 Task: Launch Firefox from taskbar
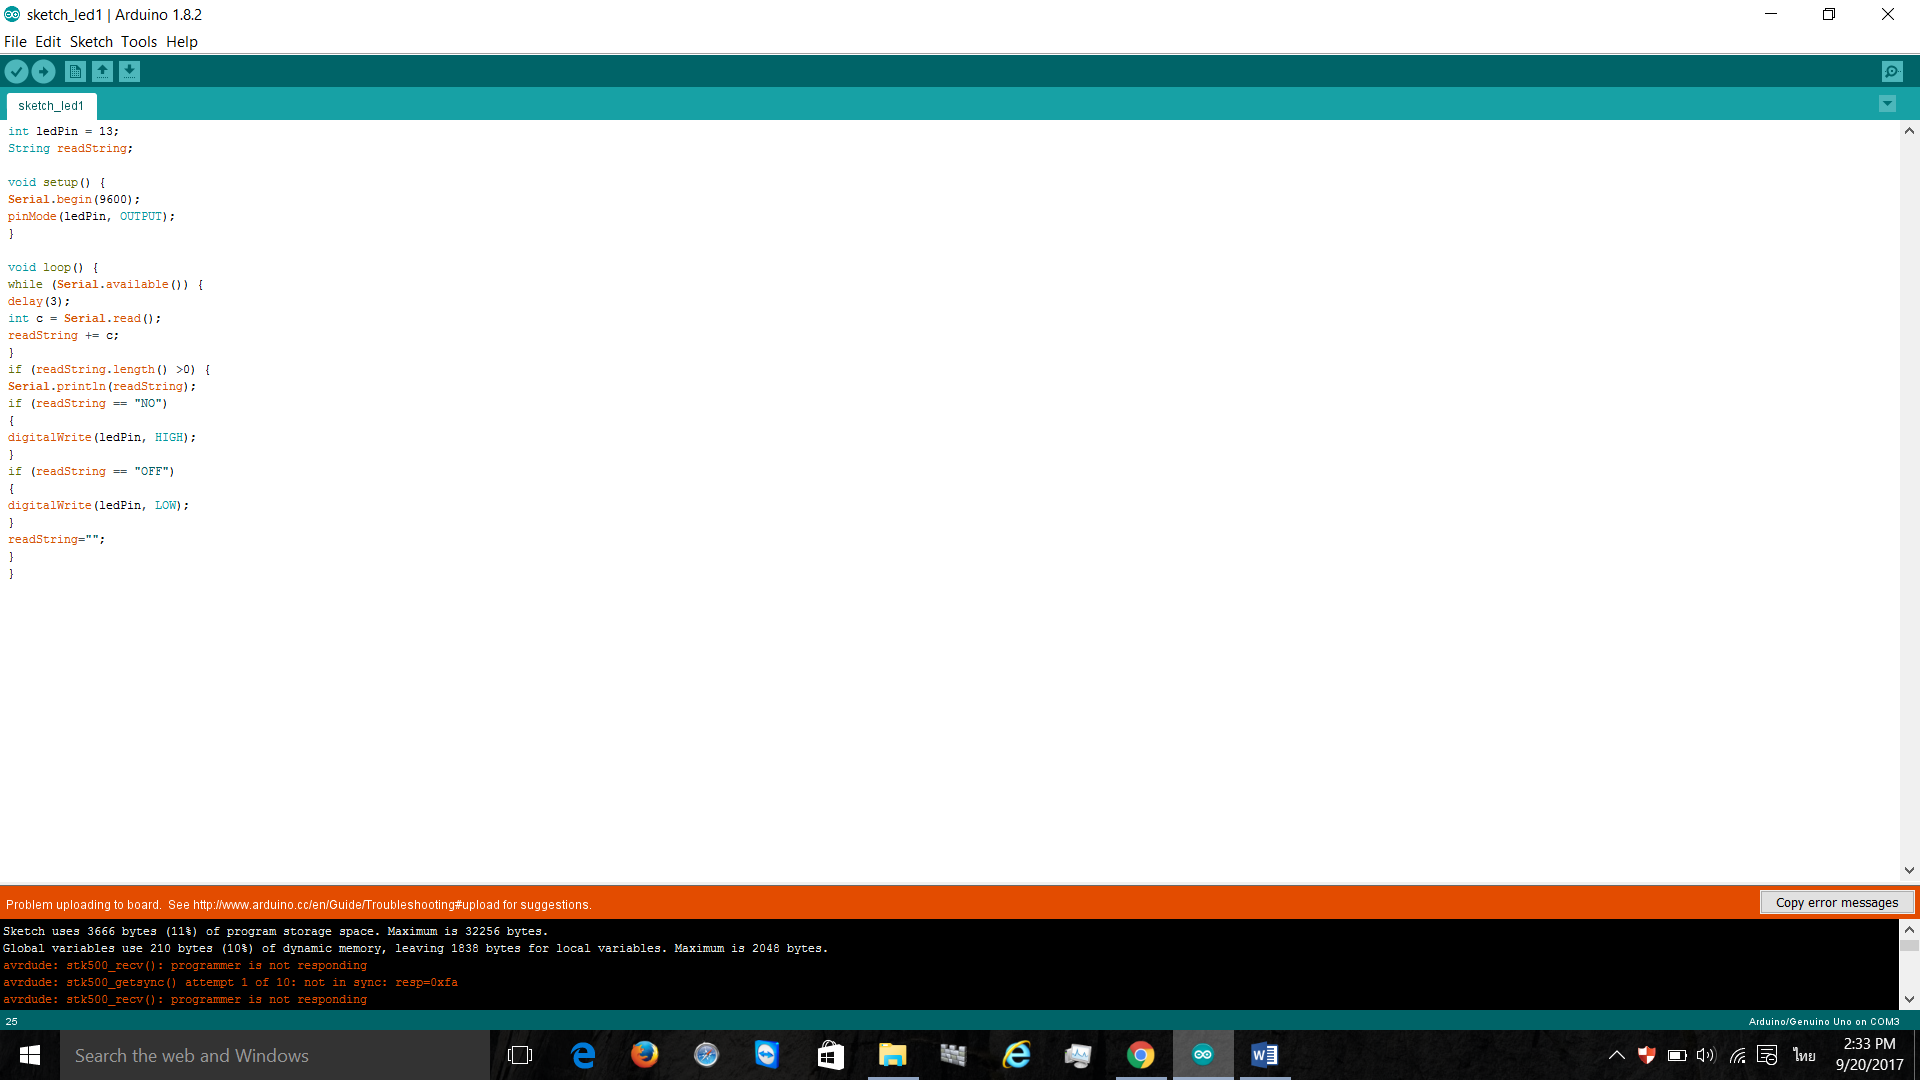(645, 1055)
